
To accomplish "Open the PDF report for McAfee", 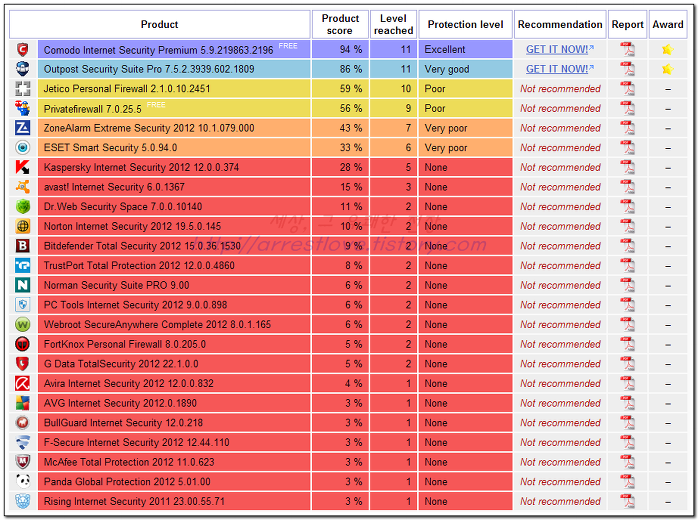I will pos(628,462).
